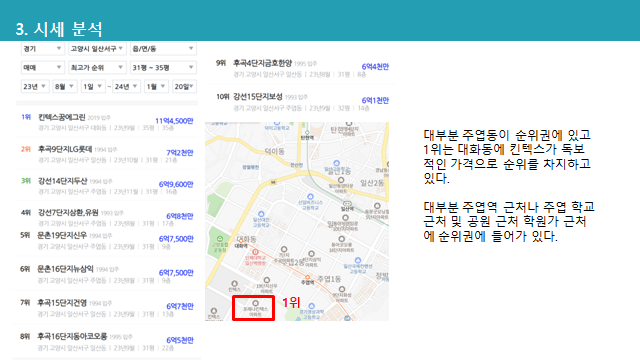
Task: Open the 강선7단지삼환,유원 listing
Action: (x=107, y=218)
